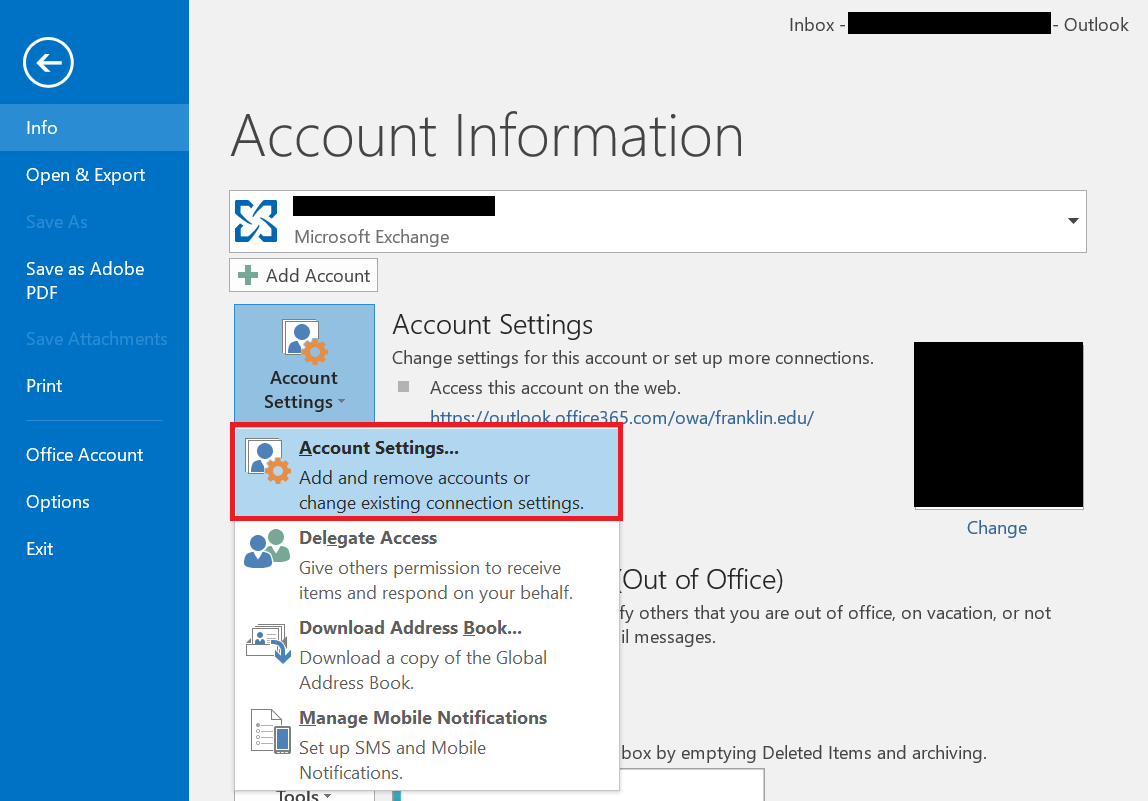The width and height of the screenshot is (1148, 801).
Task: Click the Account Settings menu entry icon
Action: click(x=268, y=461)
